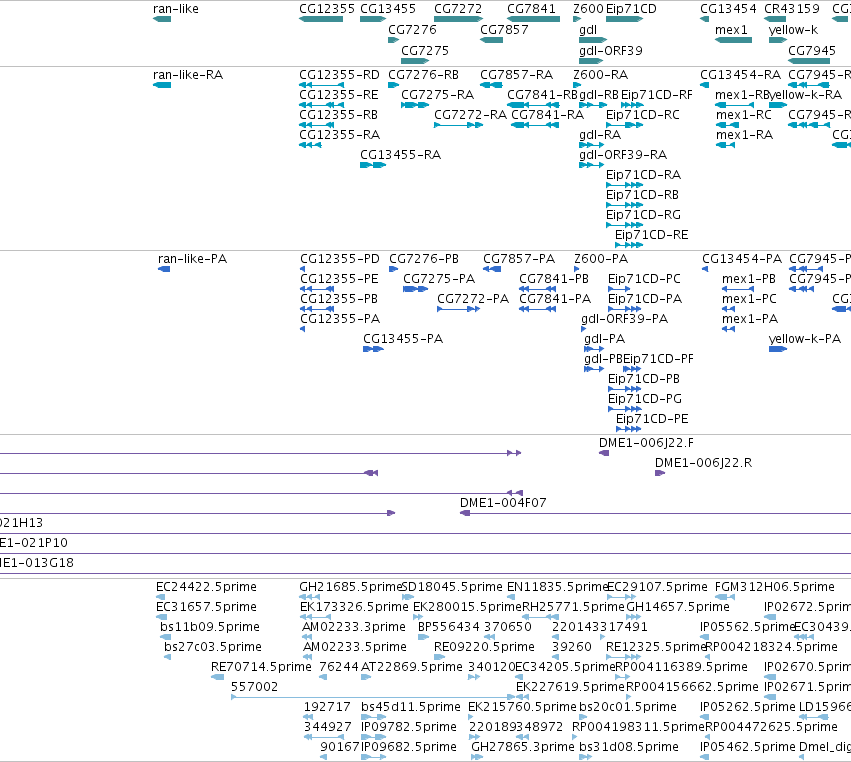Select transcript Eip71CD-RF
Image resolution: width=851 pixels, height=762 pixels.
(657, 94)
